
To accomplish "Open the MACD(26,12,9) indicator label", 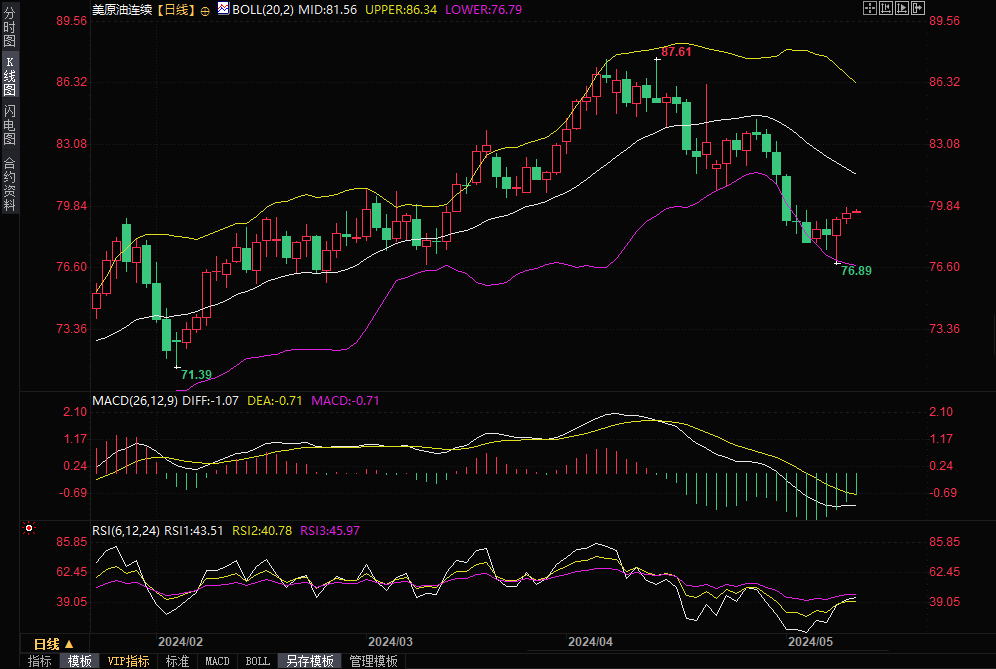I will (135, 400).
